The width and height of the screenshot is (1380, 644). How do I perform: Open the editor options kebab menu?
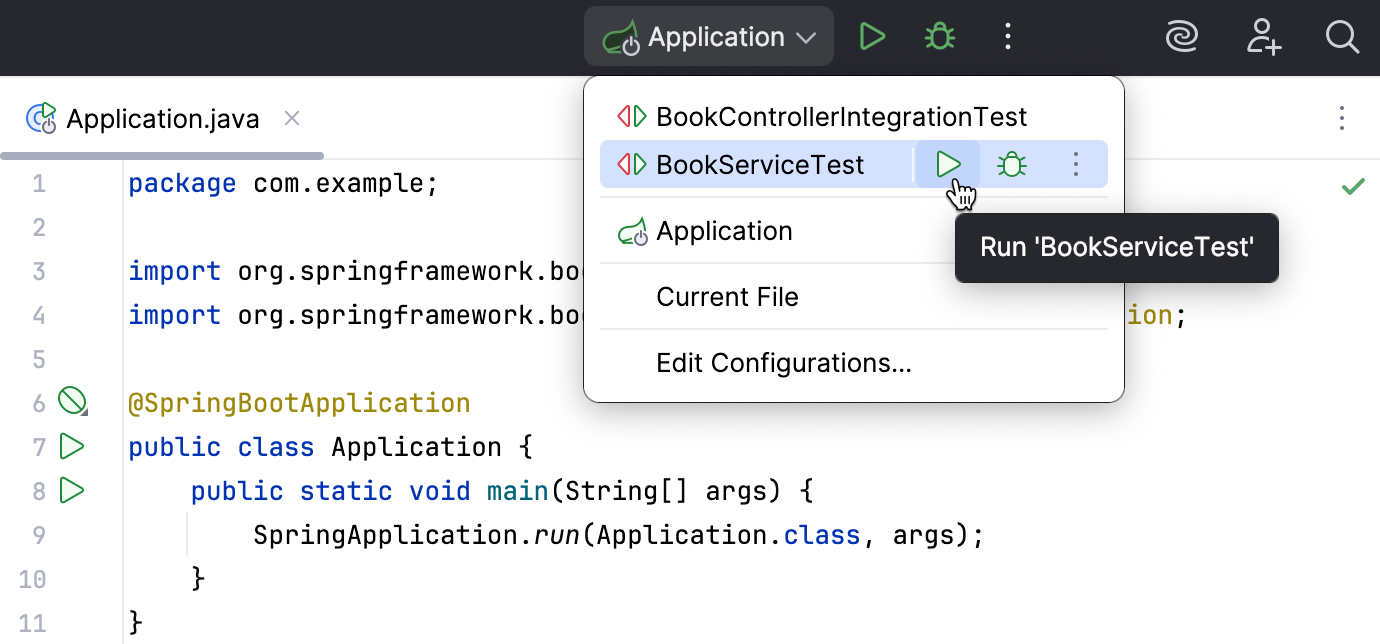tap(1341, 118)
